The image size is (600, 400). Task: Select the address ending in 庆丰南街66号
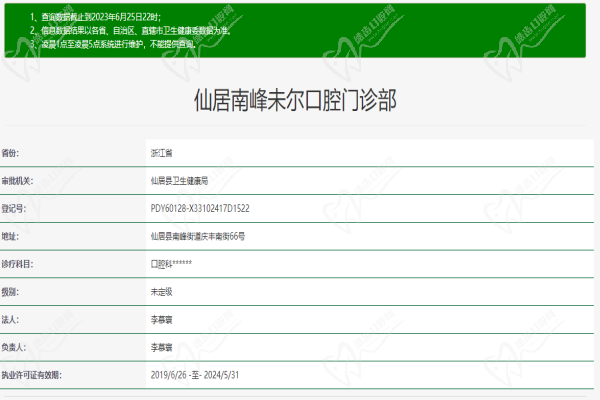[x=198, y=236]
